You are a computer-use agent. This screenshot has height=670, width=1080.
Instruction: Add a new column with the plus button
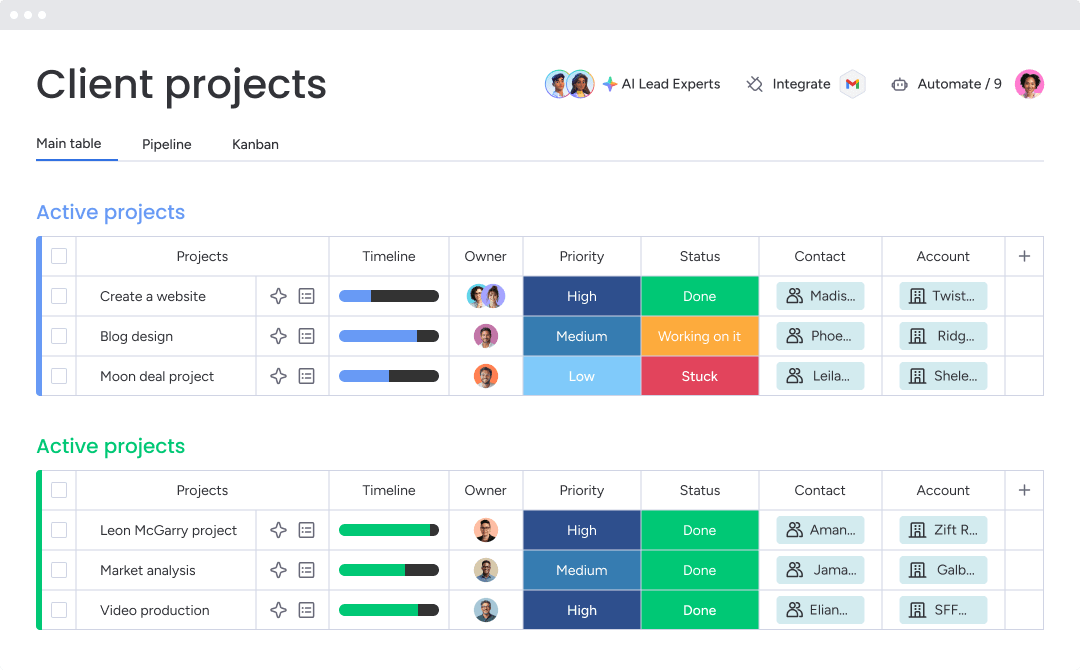(1024, 256)
